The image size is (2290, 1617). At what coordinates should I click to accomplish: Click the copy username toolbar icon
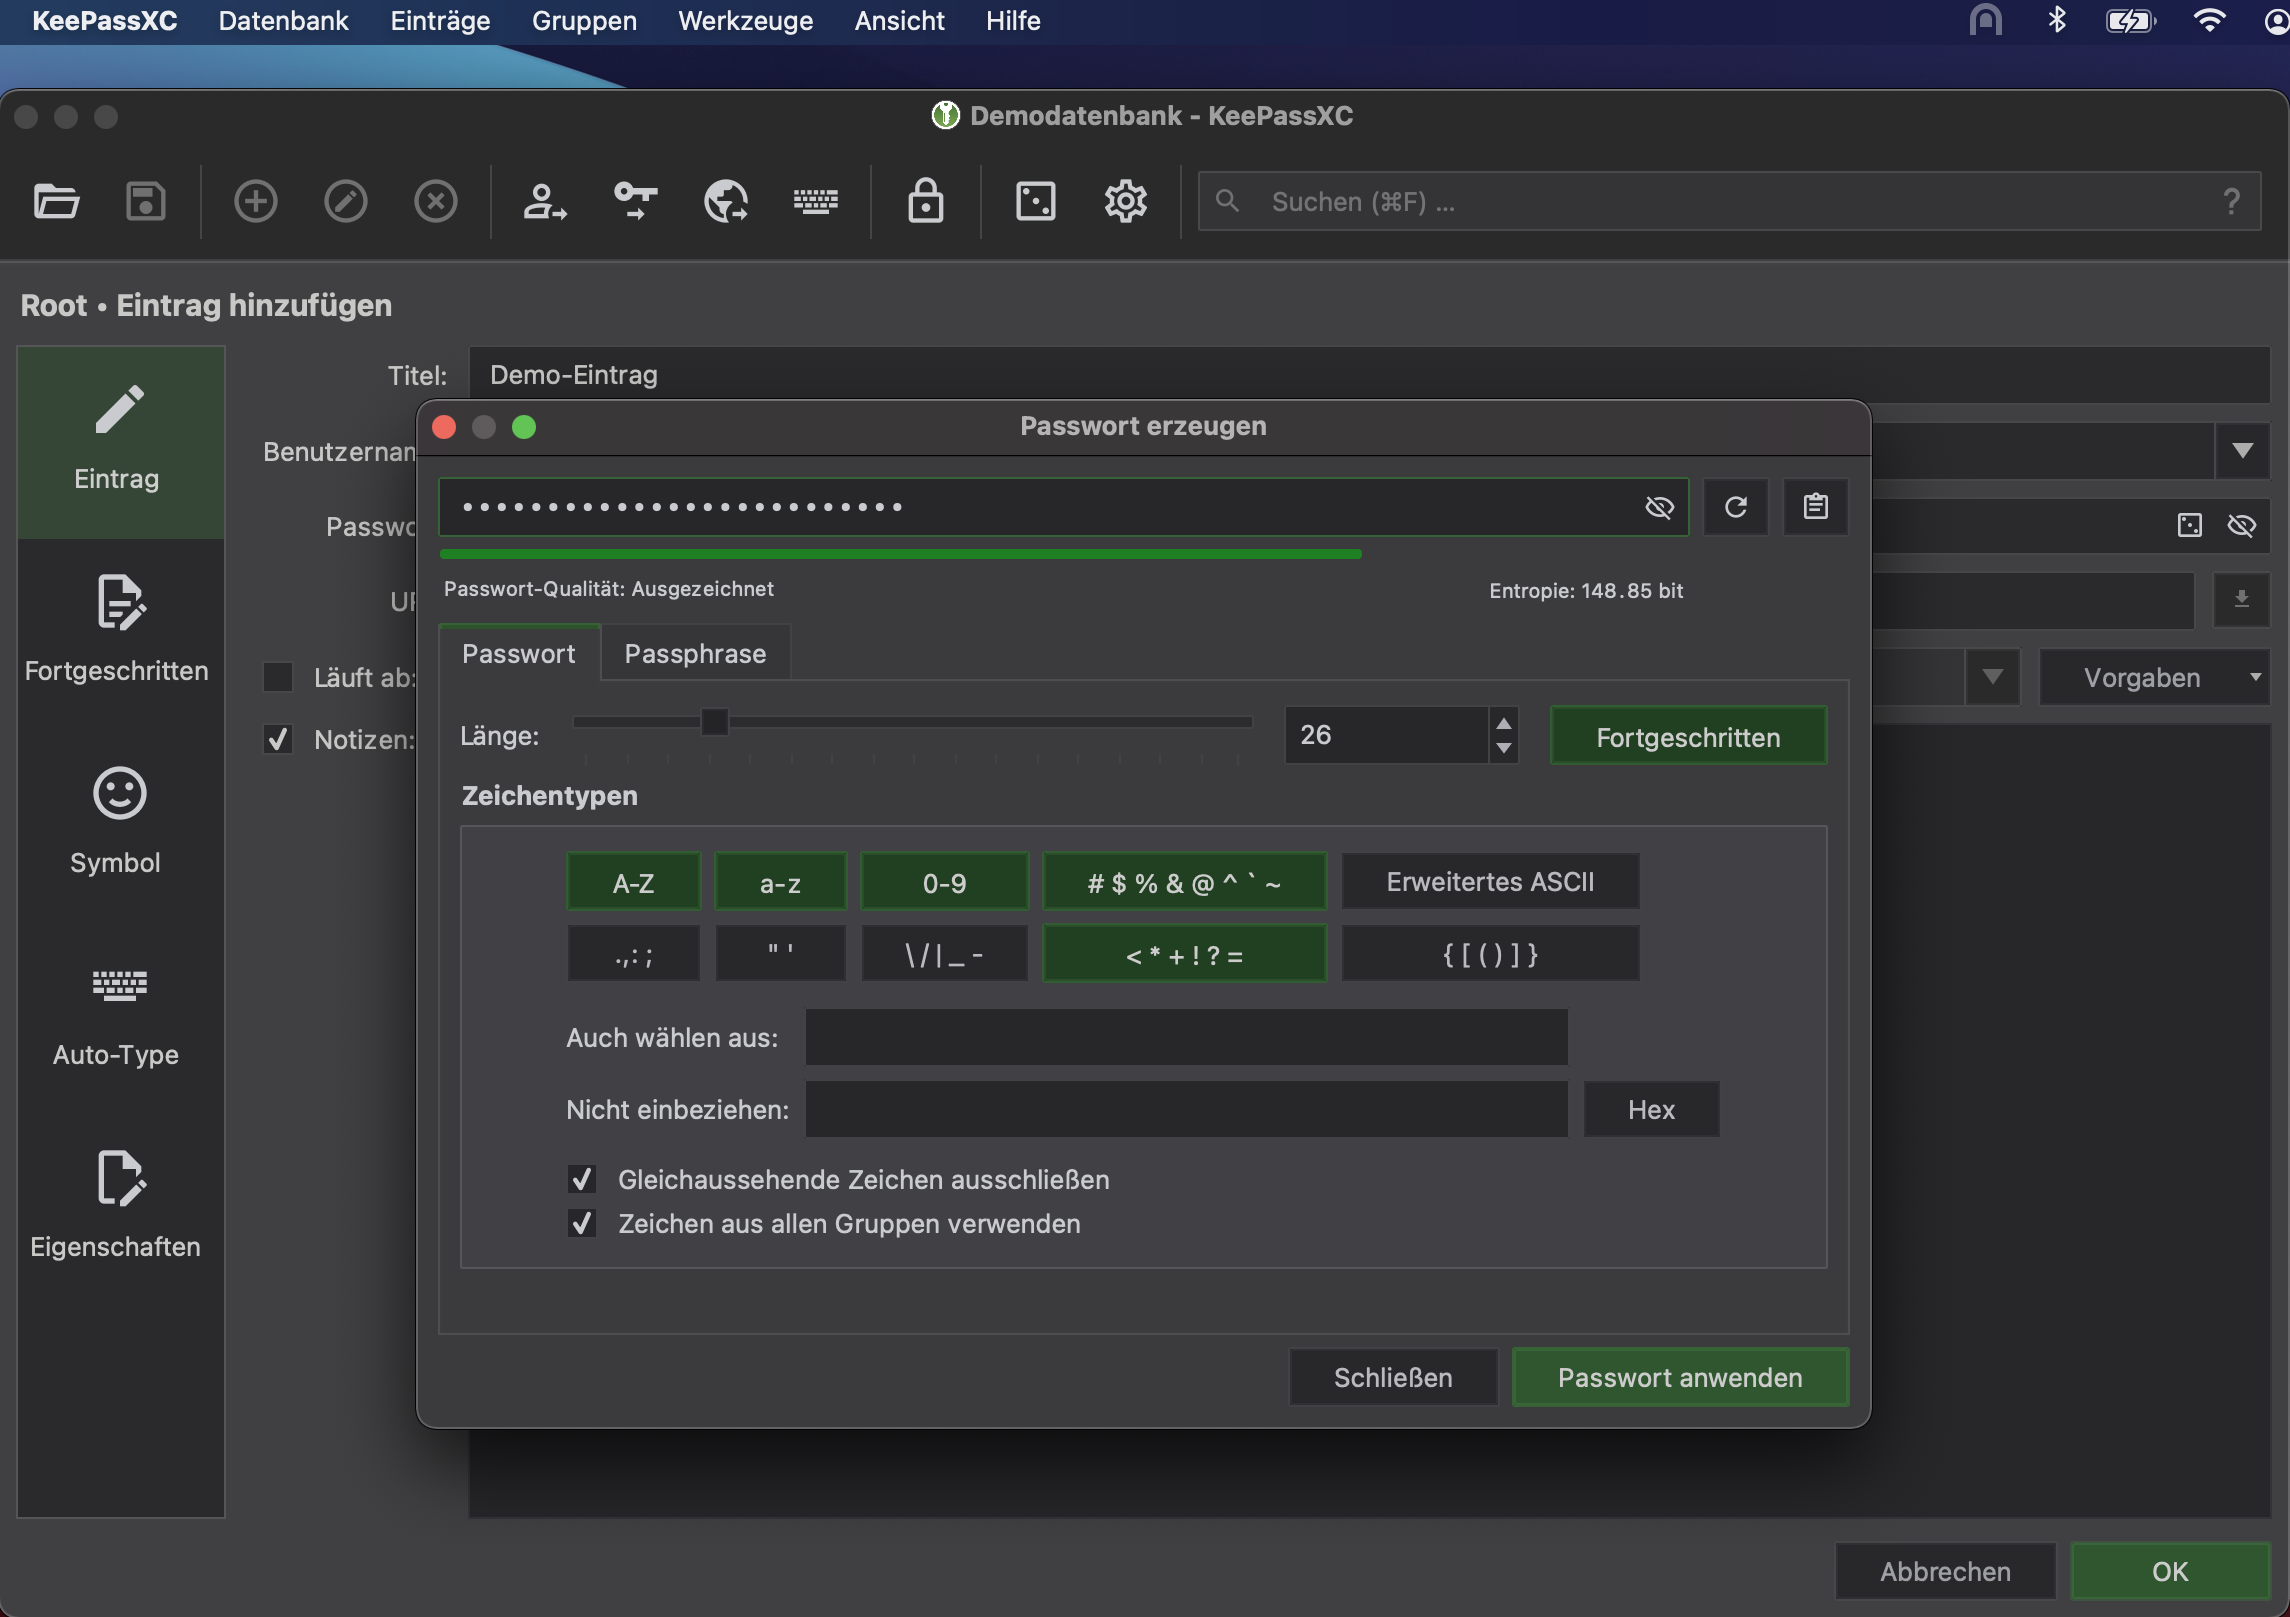tap(544, 201)
